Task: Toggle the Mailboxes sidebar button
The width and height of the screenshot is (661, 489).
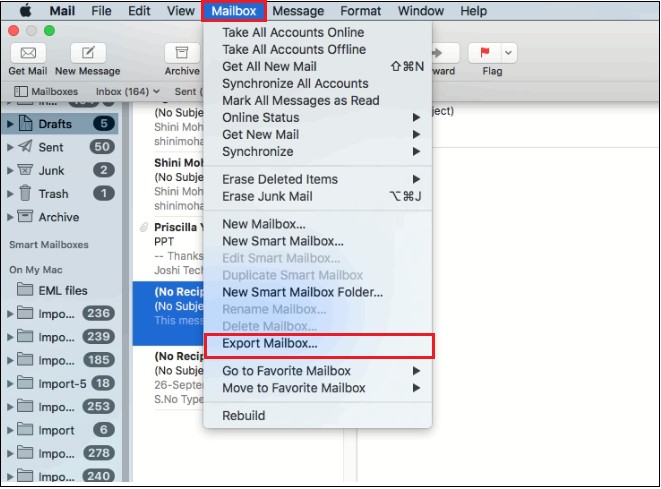Action: (x=46, y=91)
